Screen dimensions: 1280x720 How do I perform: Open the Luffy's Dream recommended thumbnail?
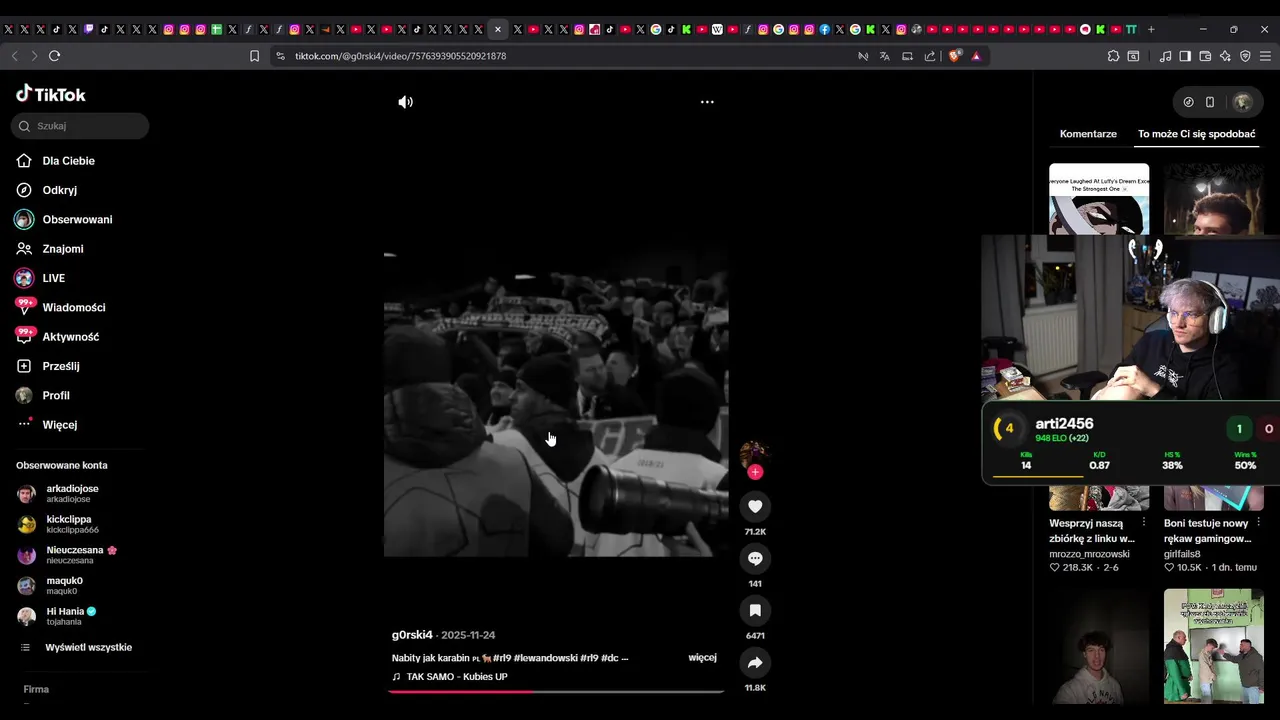coord(1099,199)
